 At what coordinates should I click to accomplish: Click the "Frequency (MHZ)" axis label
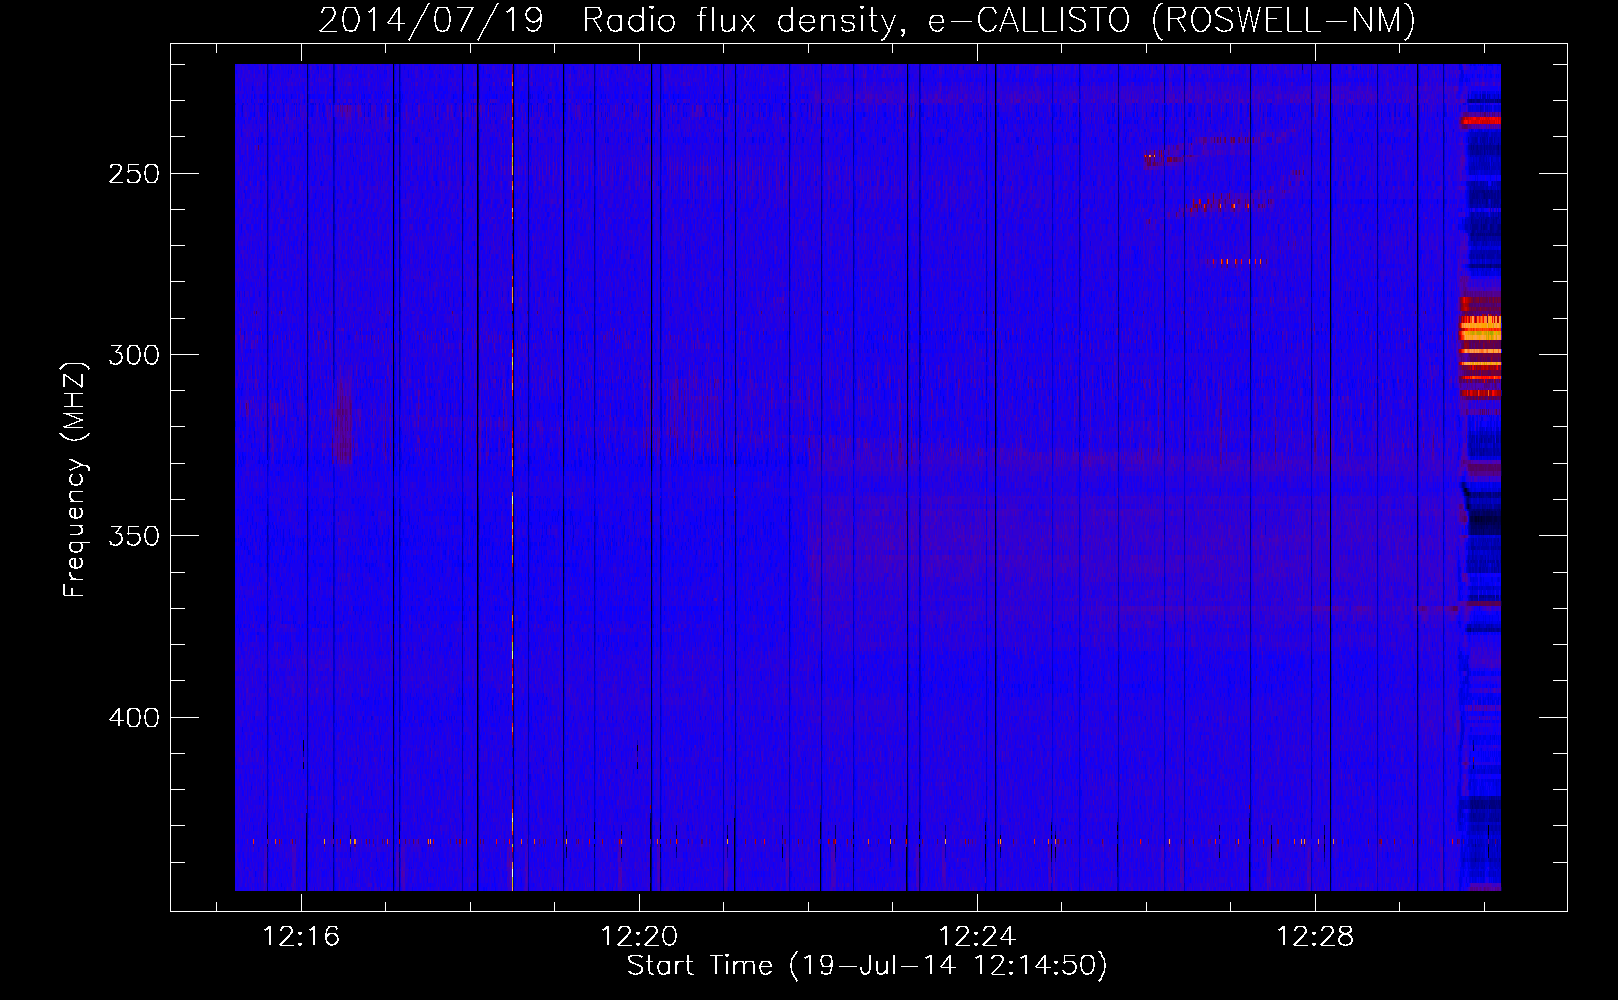point(75,480)
